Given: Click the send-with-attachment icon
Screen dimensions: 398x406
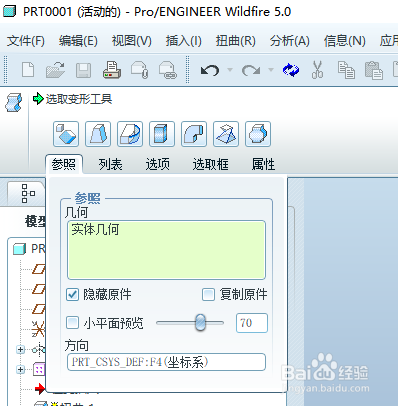Looking at the screenshot, I should tap(140, 70).
